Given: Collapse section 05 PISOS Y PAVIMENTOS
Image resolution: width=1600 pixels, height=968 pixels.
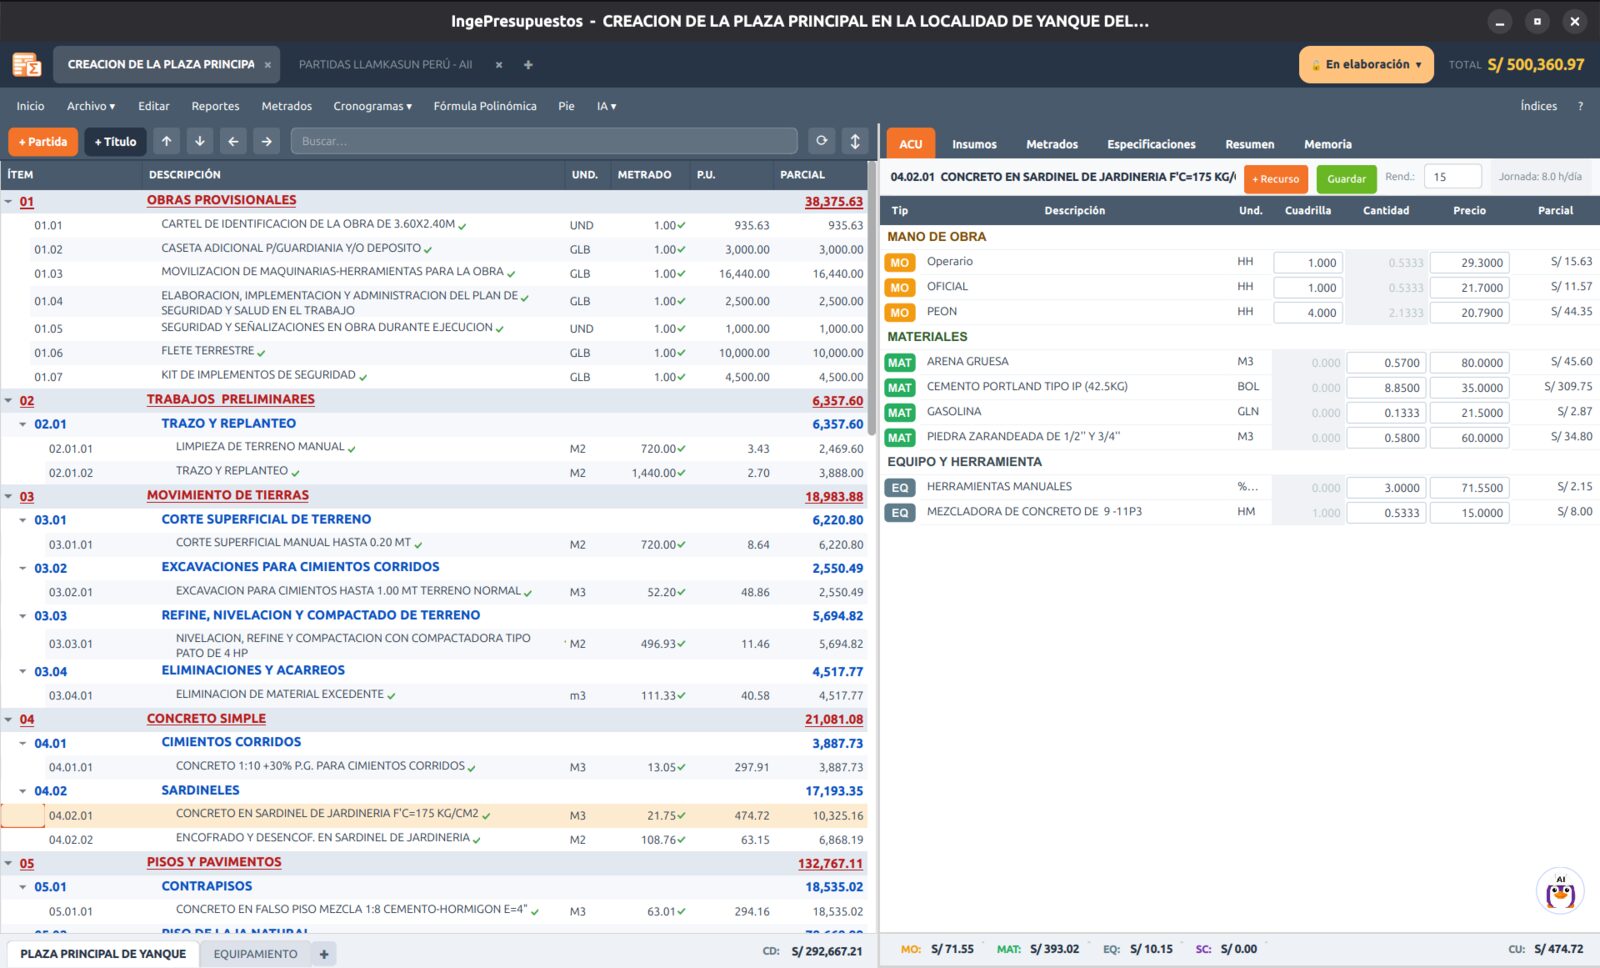Looking at the screenshot, I should click(x=9, y=863).
